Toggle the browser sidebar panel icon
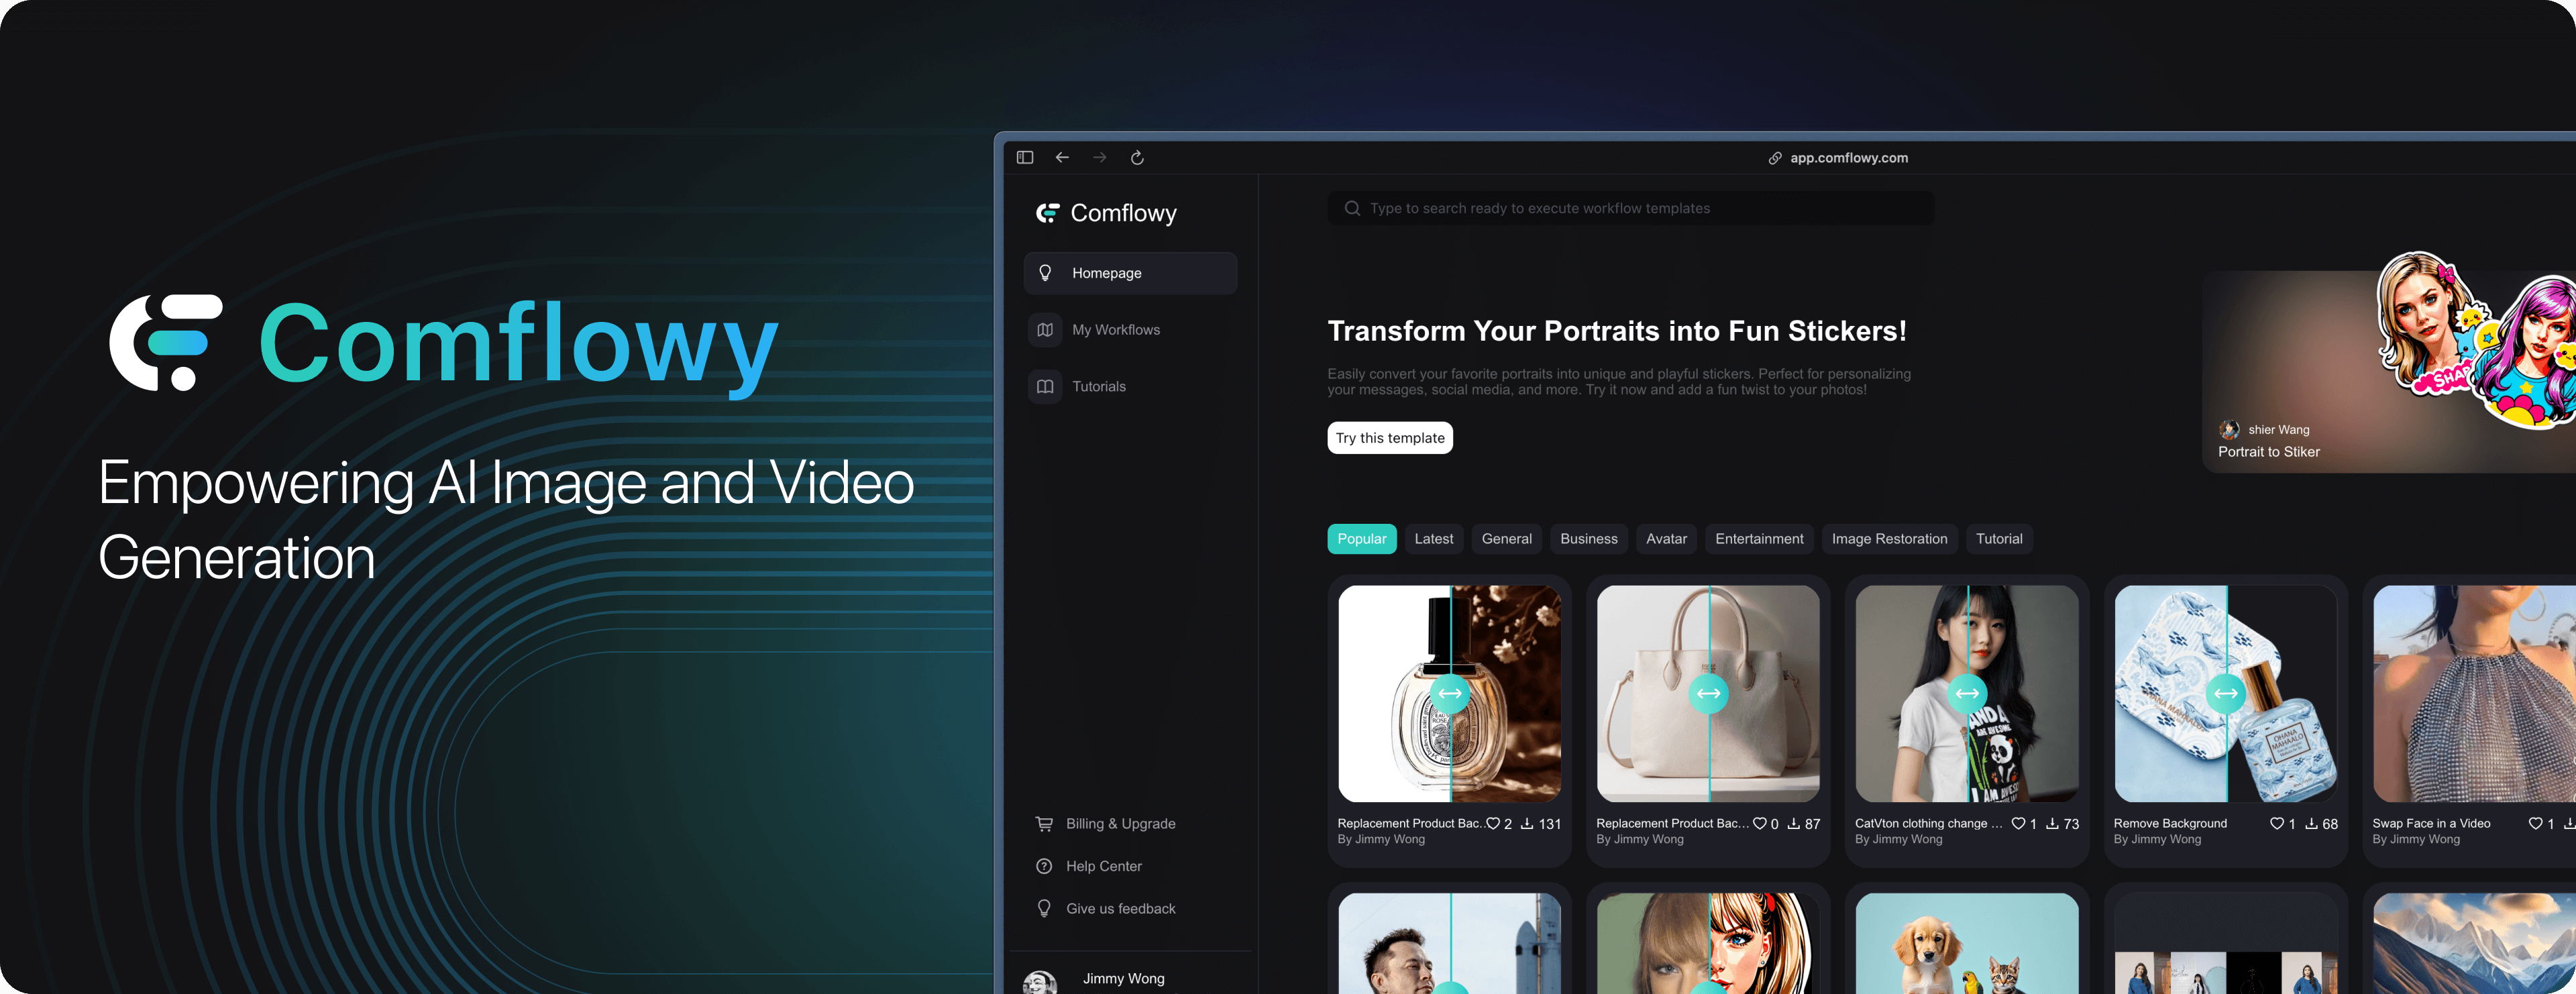Image resolution: width=2576 pixels, height=994 pixels. (x=1024, y=157)
